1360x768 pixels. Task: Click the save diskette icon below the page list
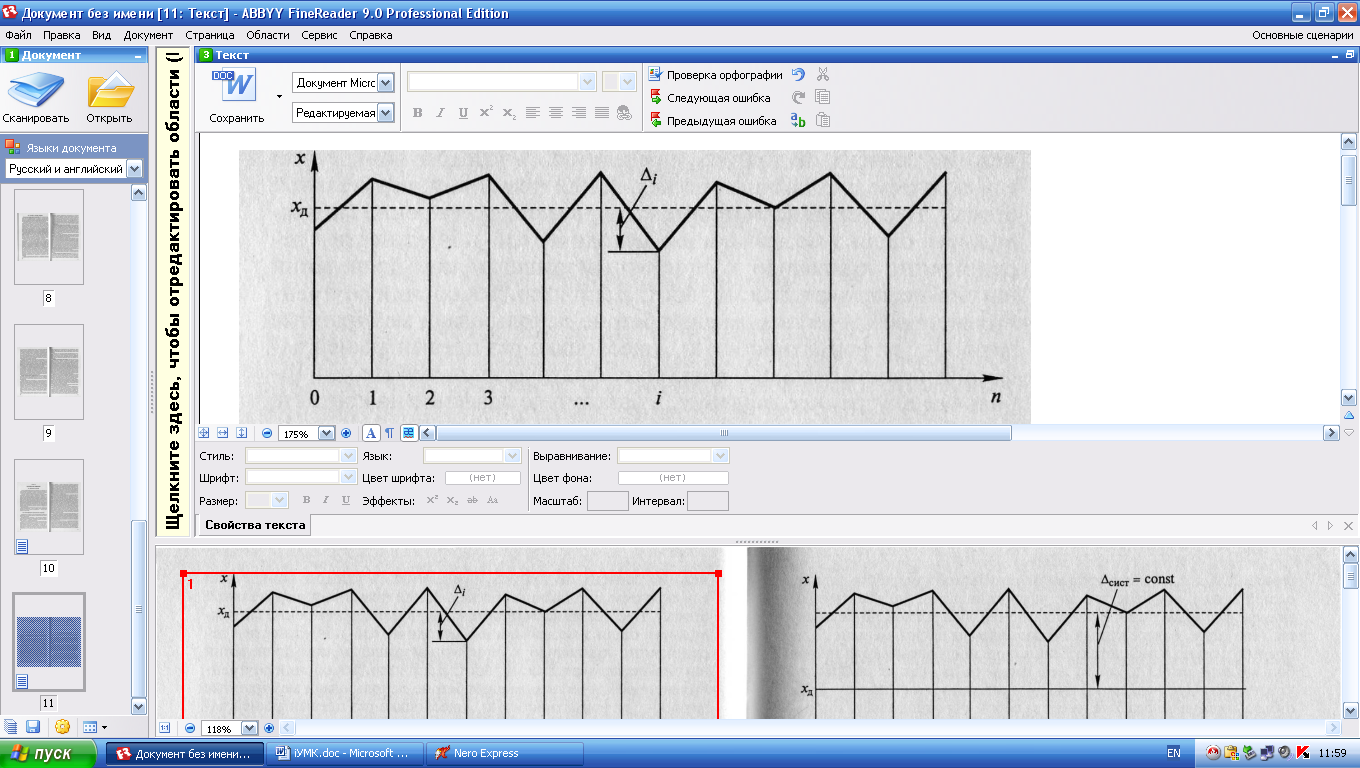point(33,727)
